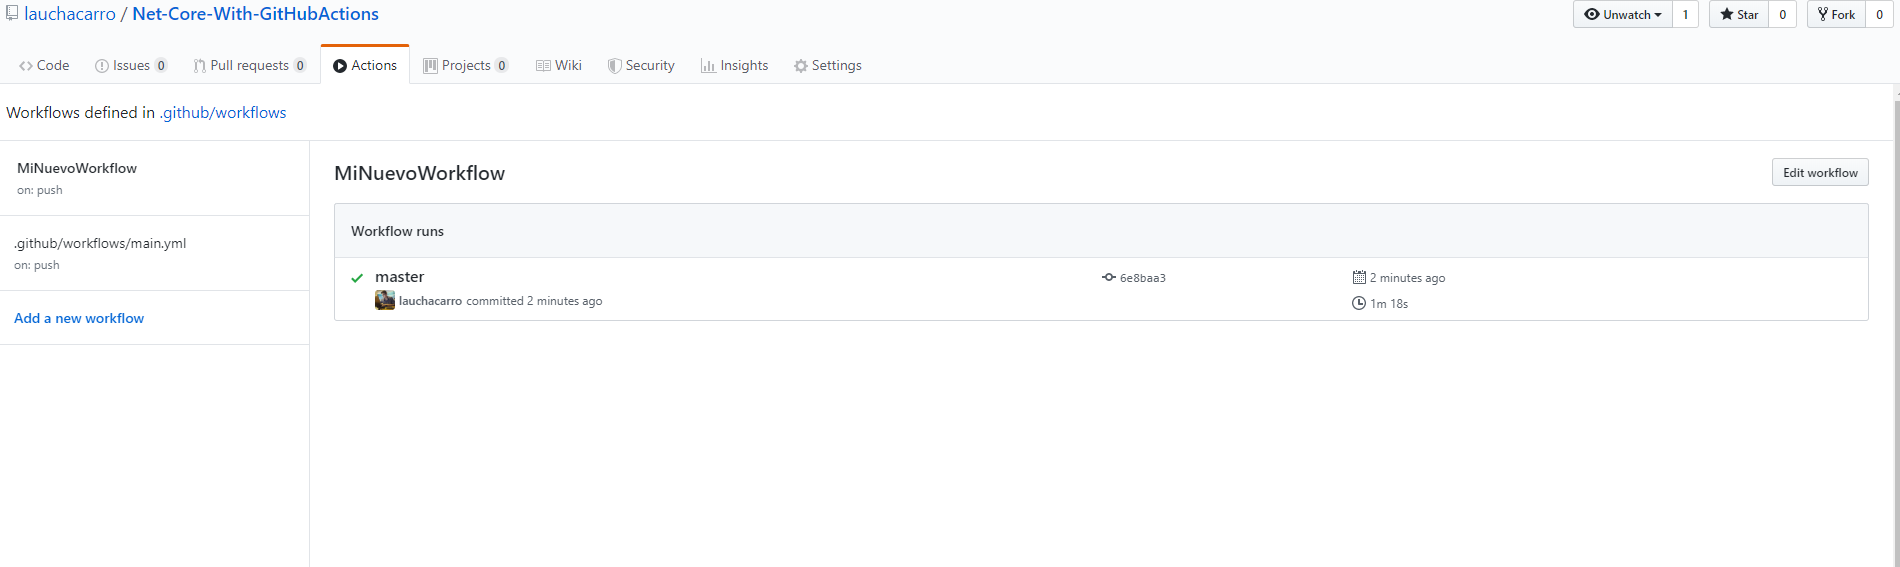Viewport: 1900px width, 567px height.
Task: Click the stargazers count beside Star
Action: 1782,14
